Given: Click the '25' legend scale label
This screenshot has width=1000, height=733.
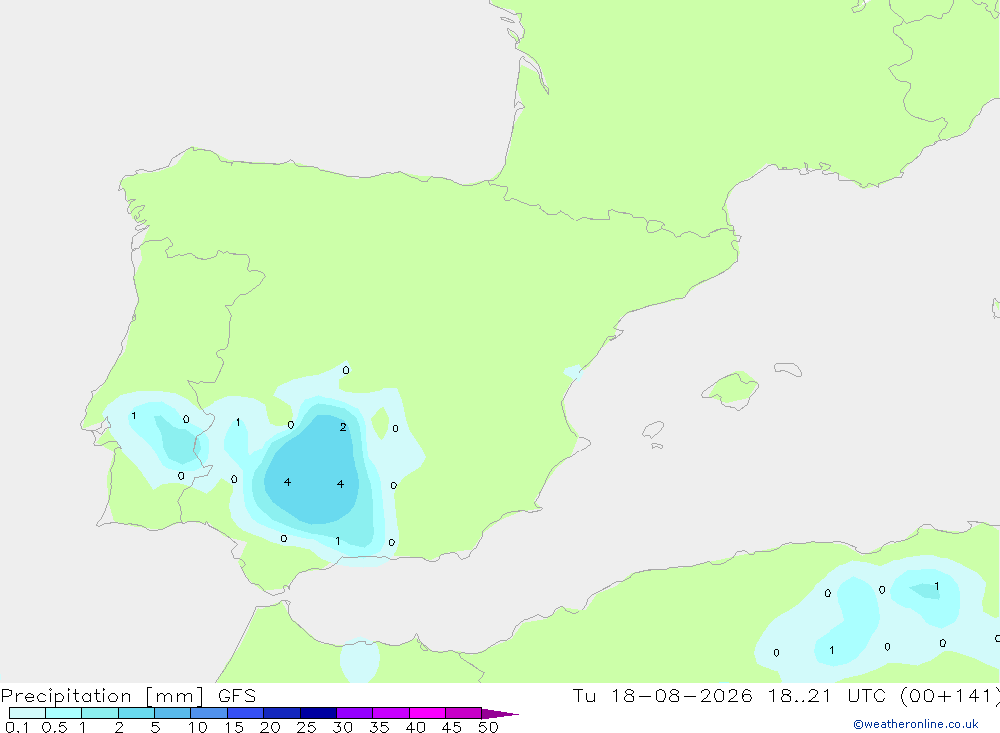Looking at the screenshot, I should pos(306,727).
